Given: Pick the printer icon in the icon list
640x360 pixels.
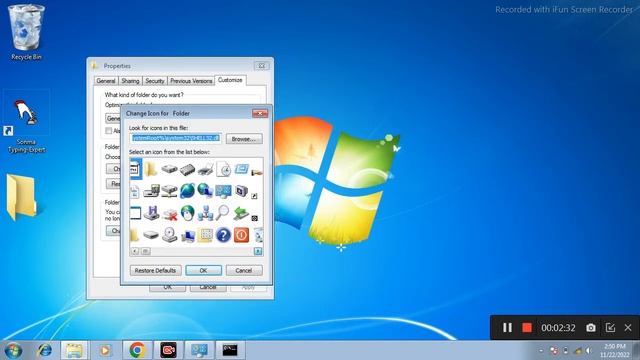Looking at the screenshot, I should 205,169.
